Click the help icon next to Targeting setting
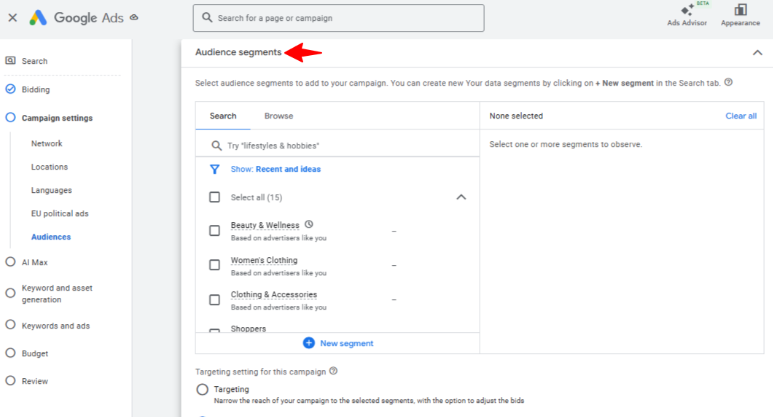The image size is (773, 417). (x=333, y=371)
